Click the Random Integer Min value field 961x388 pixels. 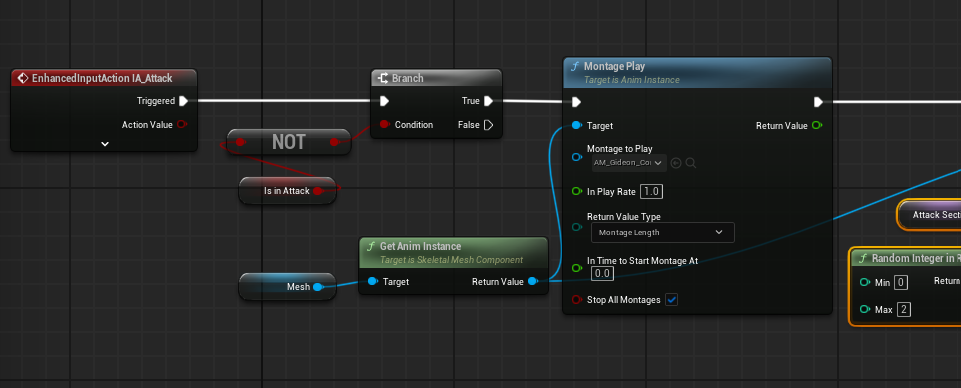(x=901, y=283)
